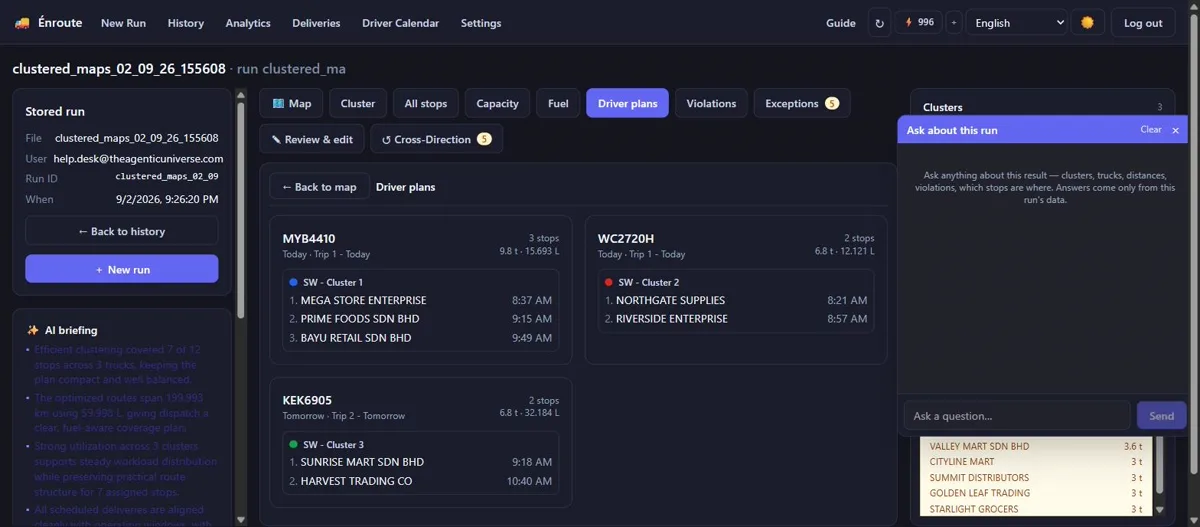Click VALLEY MART SDN BHD list row
Screen dimensions: 1200x527
pyautogui.click(x=1035, y=446)
